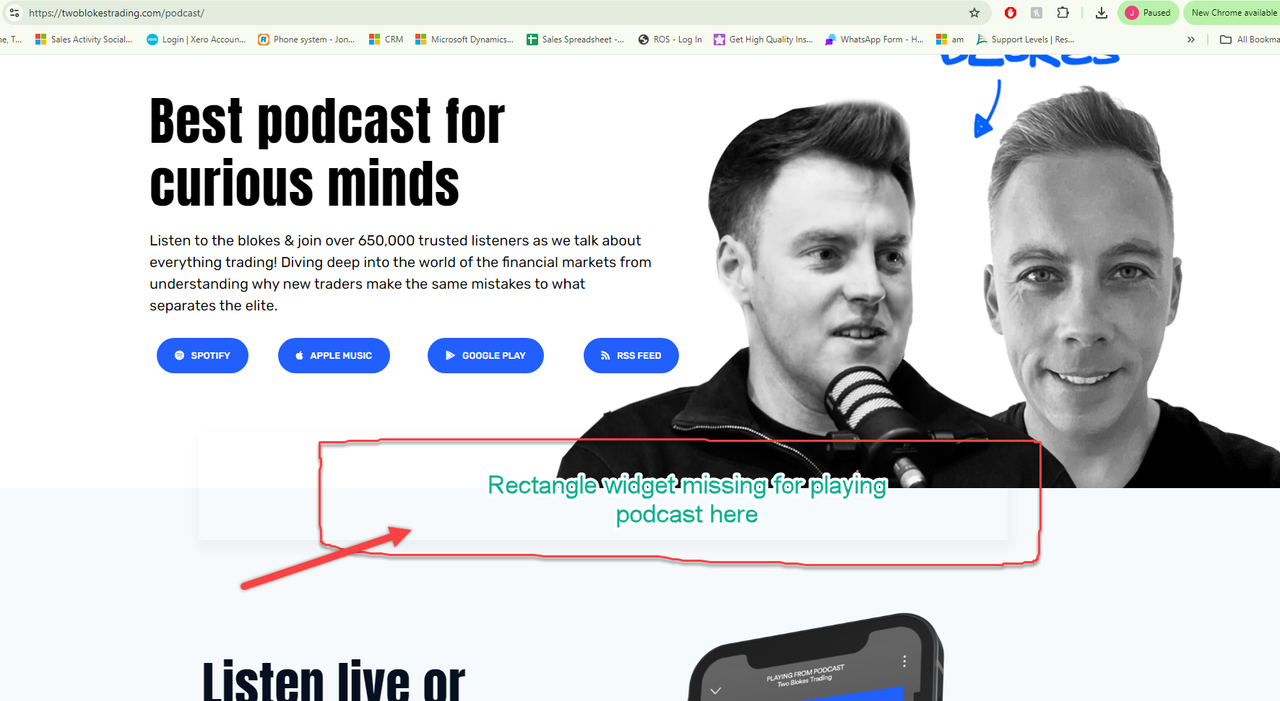1280x701 pixels.
Task: Expand the hidden bookmarks chevron
Action: (1191, 40)
